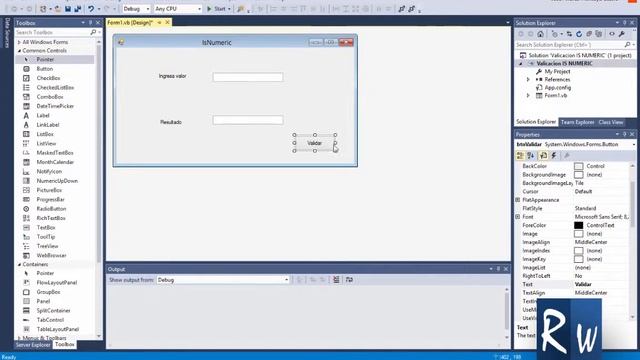The height and width of the screenshot is (360, 640).
Task: Toggle auto-hide pin on Properties panel
Action: [x=624, y=134]
